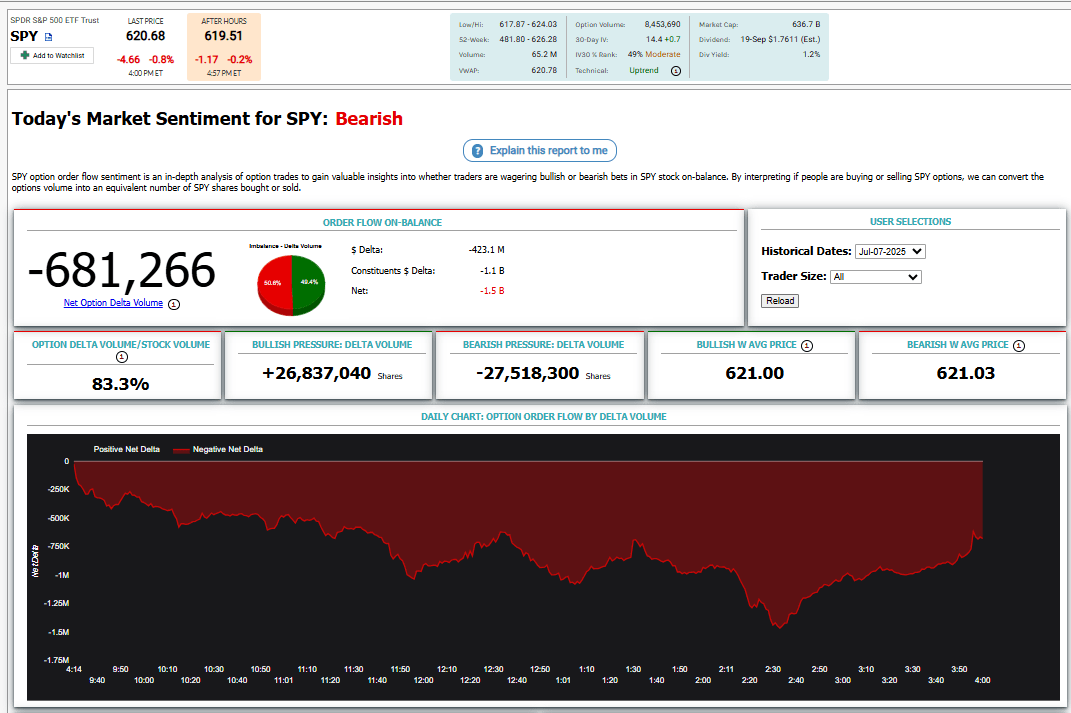The width and height of the screenshot is (1071, 713).
Task: Click the bearish weighted average price 621.03
Action: click(966, 373)
